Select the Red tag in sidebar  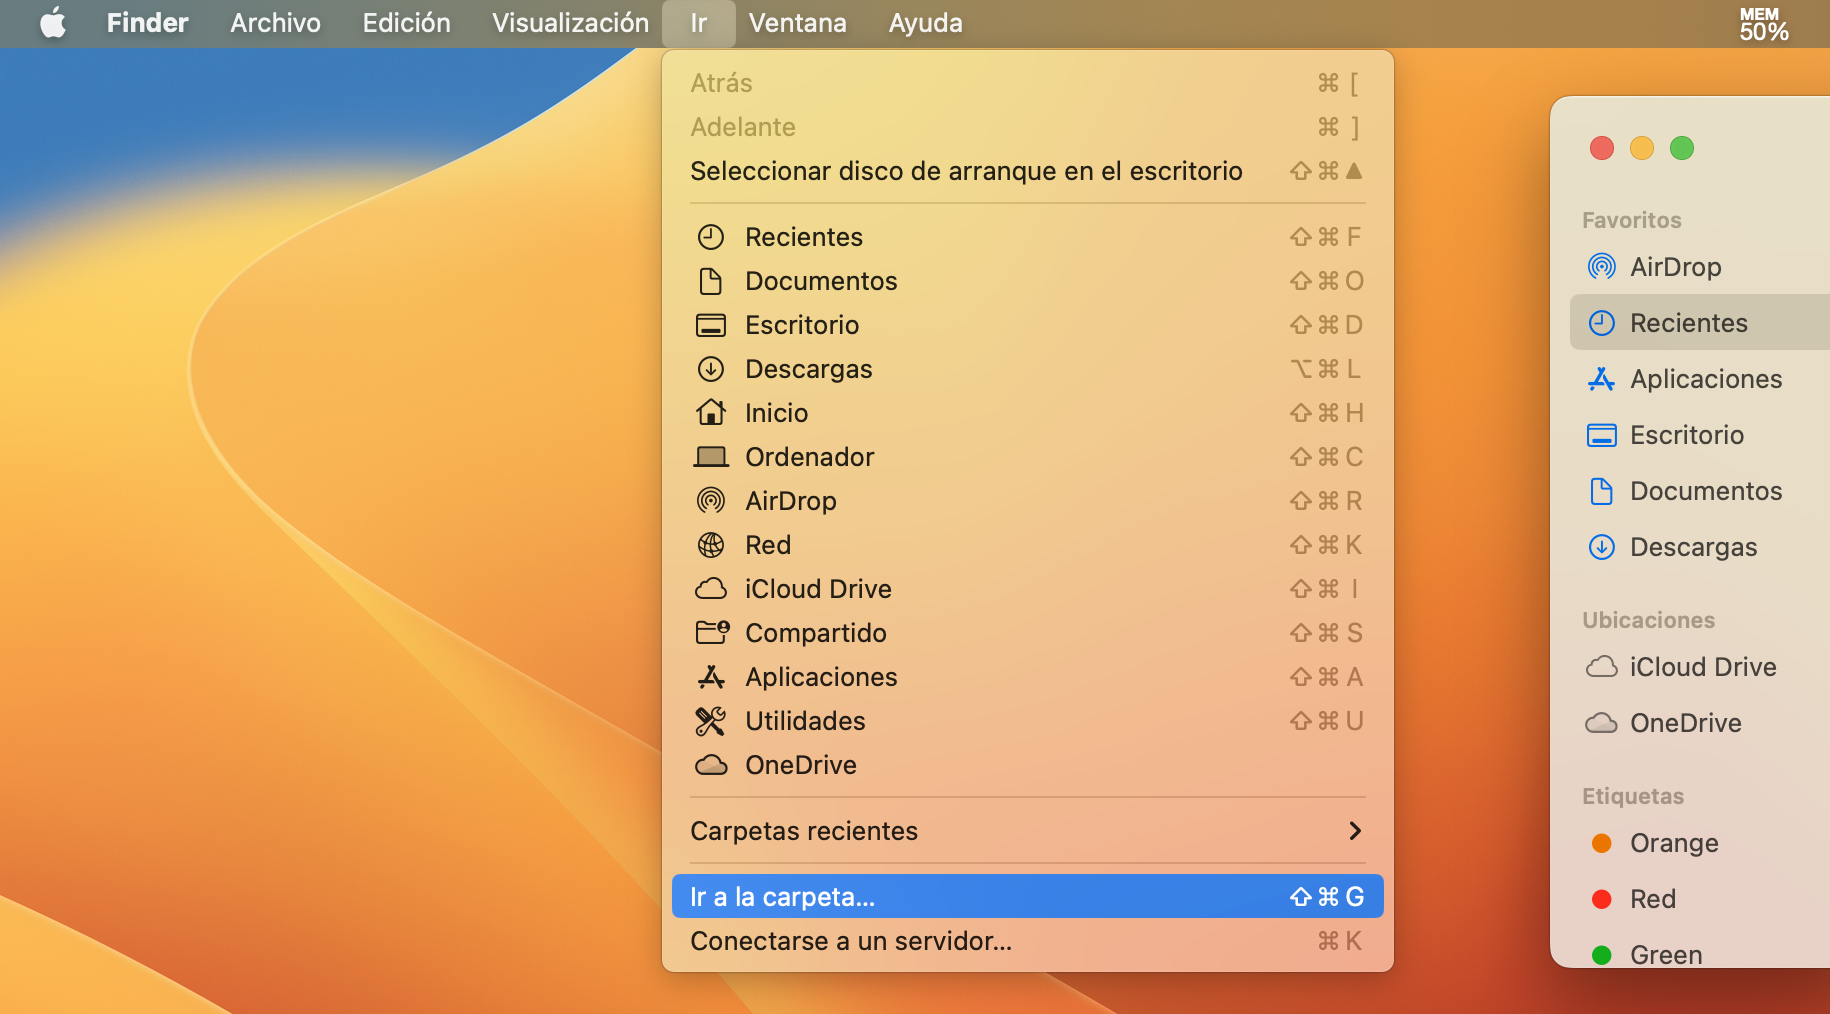click(x=1652, y=899)
